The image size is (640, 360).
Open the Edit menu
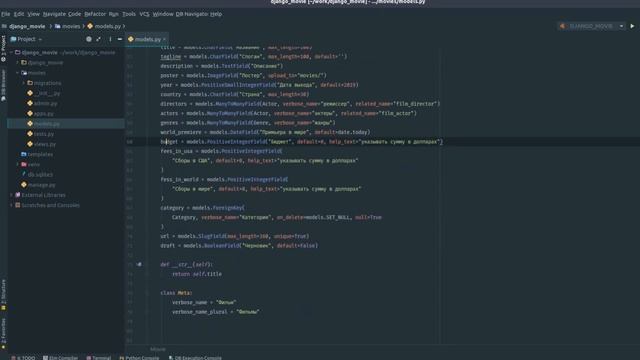coord(19,14)
